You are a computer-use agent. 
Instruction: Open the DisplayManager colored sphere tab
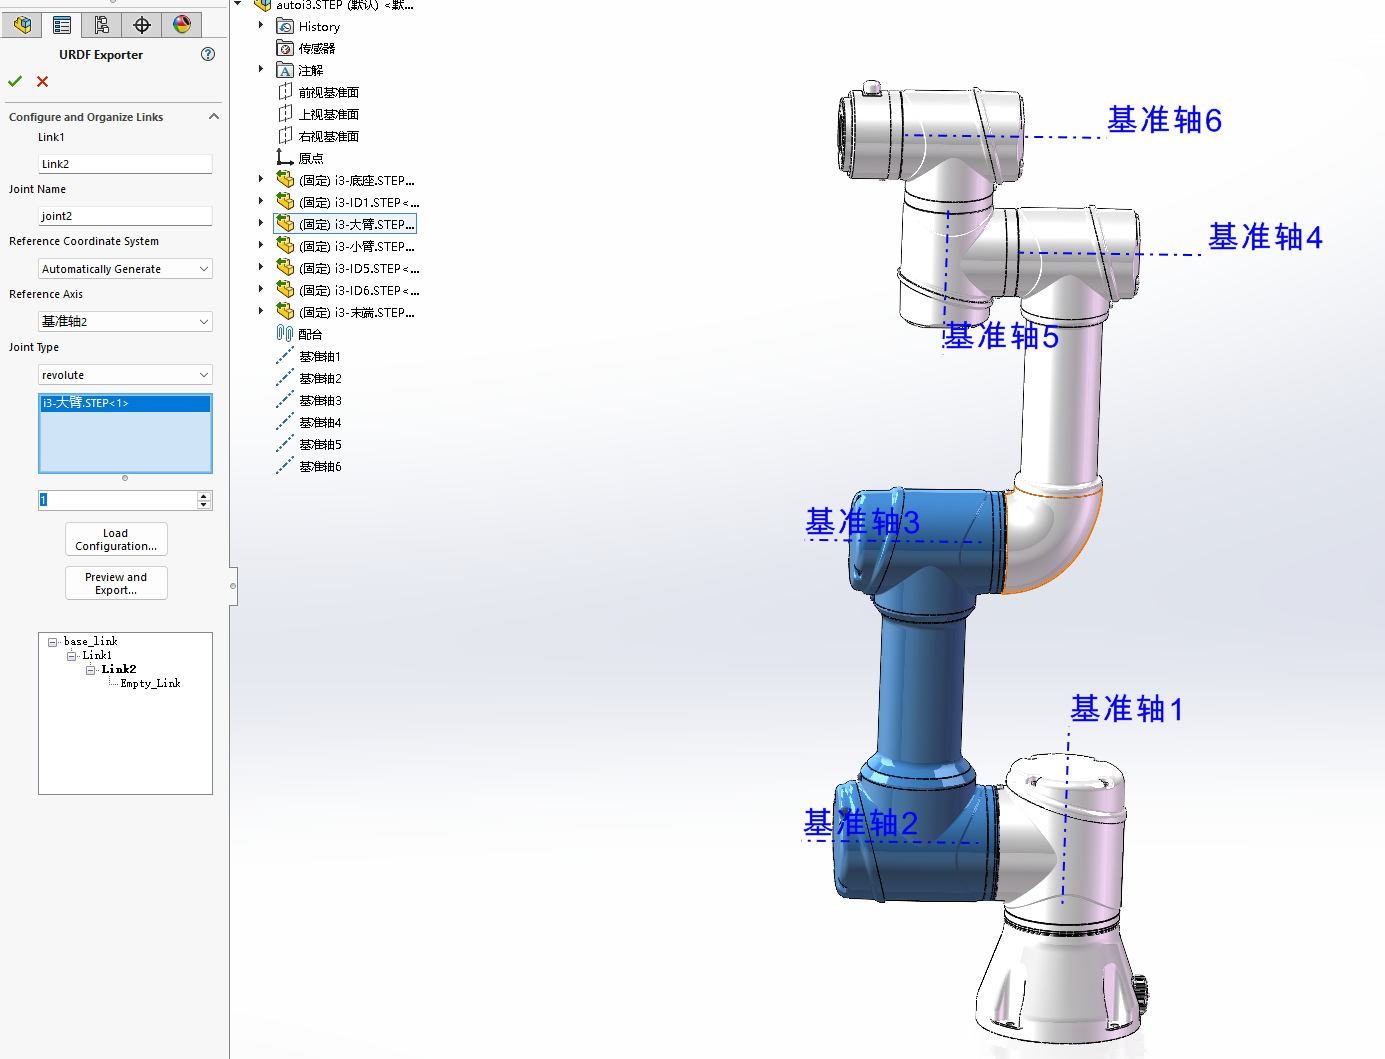coord(181,24)
